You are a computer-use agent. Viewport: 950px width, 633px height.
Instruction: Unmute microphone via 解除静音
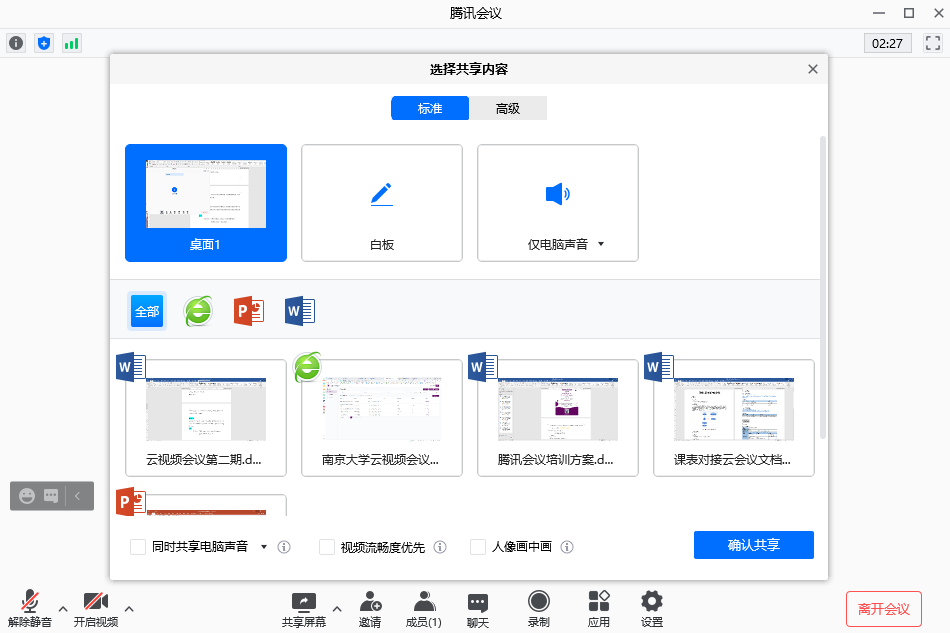(x=30, y=609)
